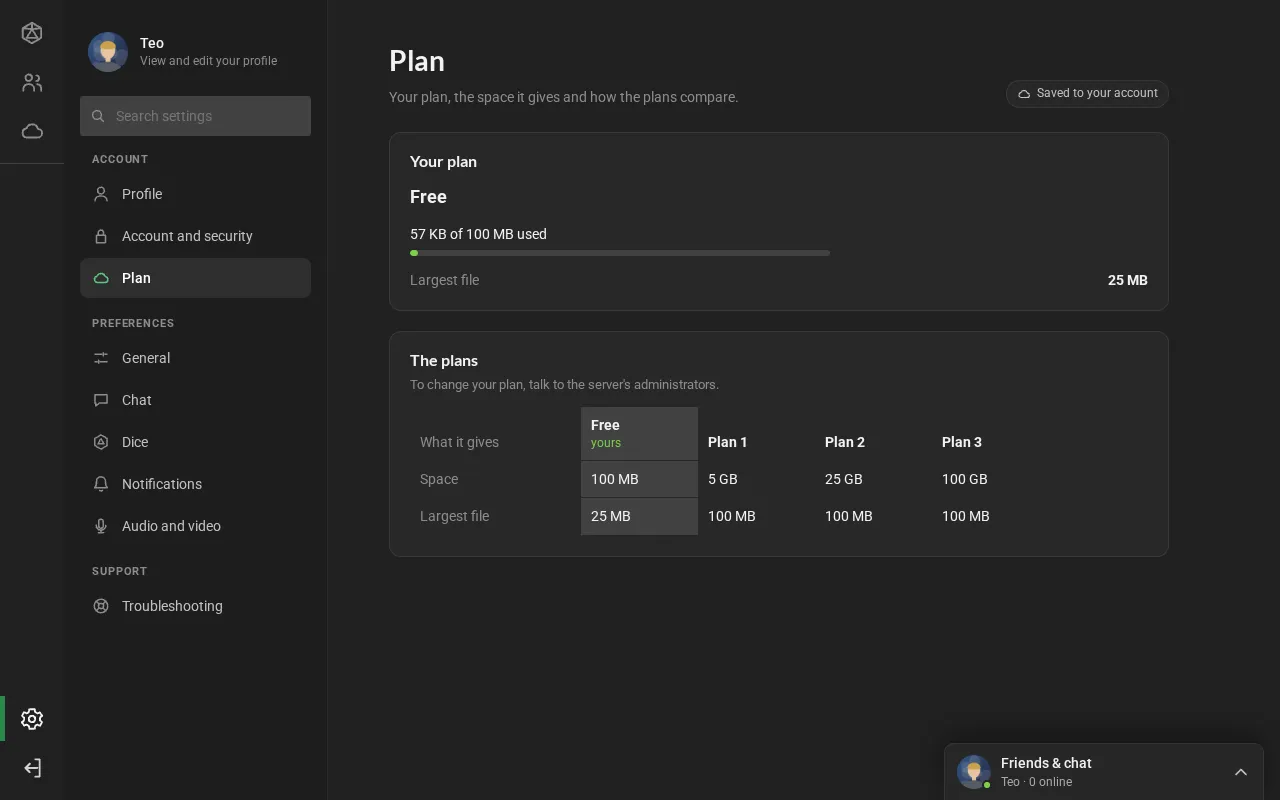Click the sliders icon beside General
Viewport: 1280px width, 800px height.
(x=101, y=358)
